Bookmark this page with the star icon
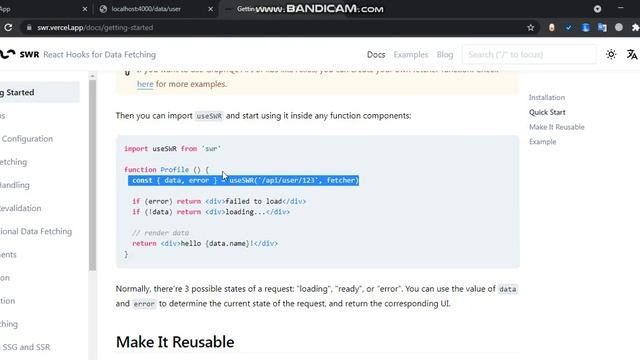640x360 pixels. pyautogui.click(x=531, y=28)
